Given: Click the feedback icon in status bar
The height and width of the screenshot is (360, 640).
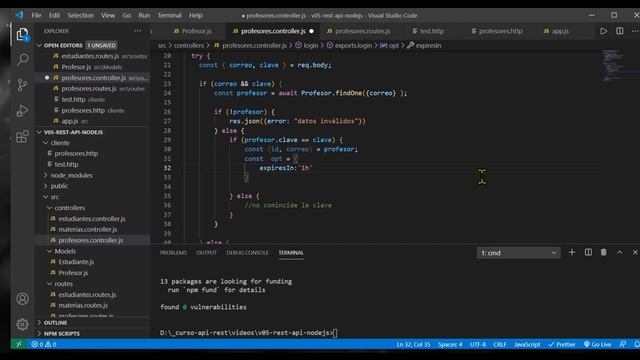Looking at the screenshot, I should click(x=622, y=344).
